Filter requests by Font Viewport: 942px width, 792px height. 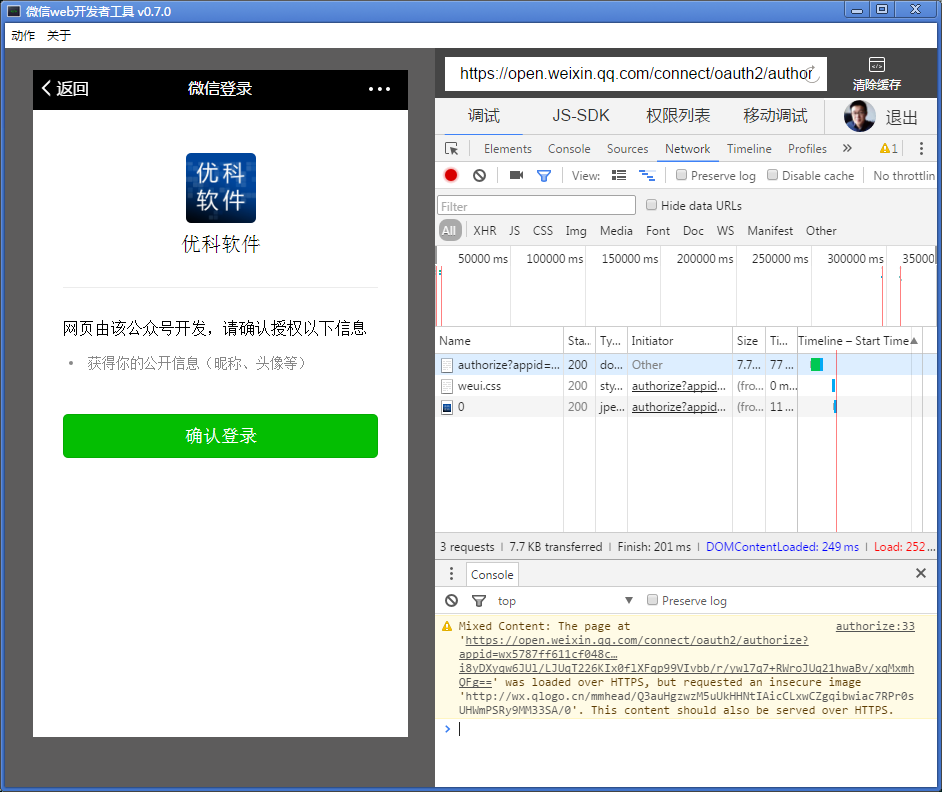click(x=658, y=231)
